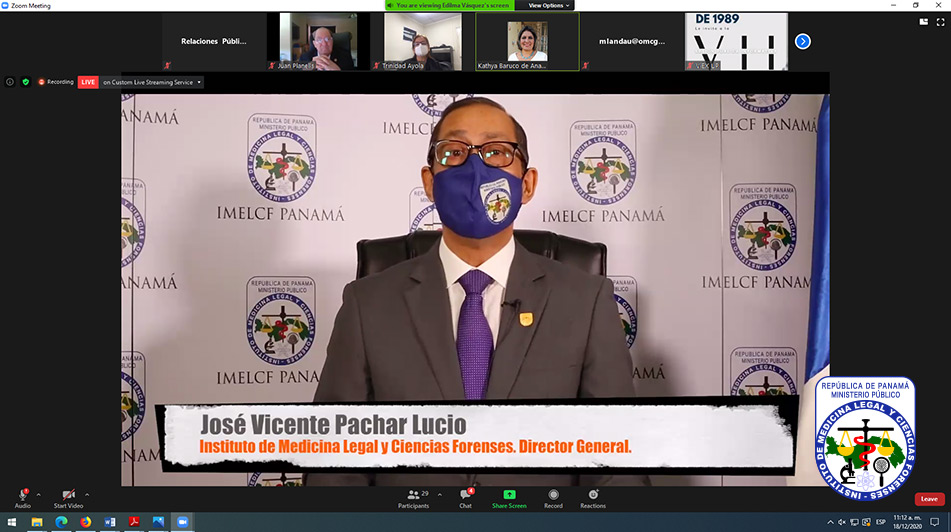Open Microsoft Edge from the taskbar
Viewport: 951px width, 532px height.
click(x=61, y=522)
